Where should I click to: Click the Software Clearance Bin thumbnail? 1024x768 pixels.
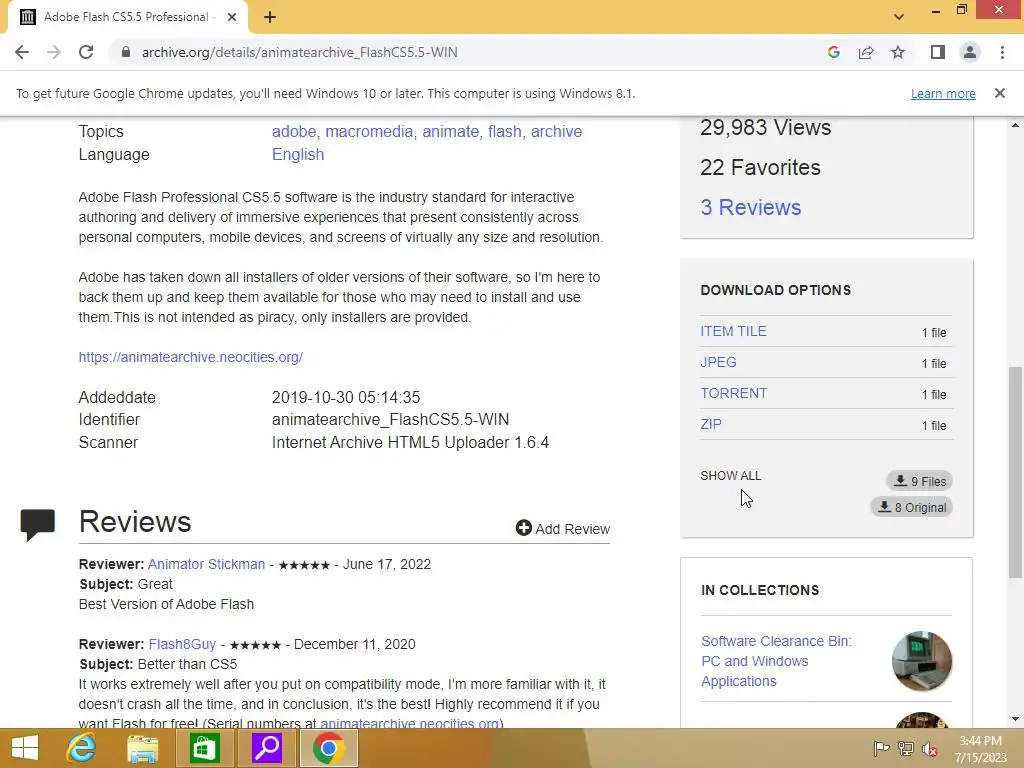coord(921,661)
